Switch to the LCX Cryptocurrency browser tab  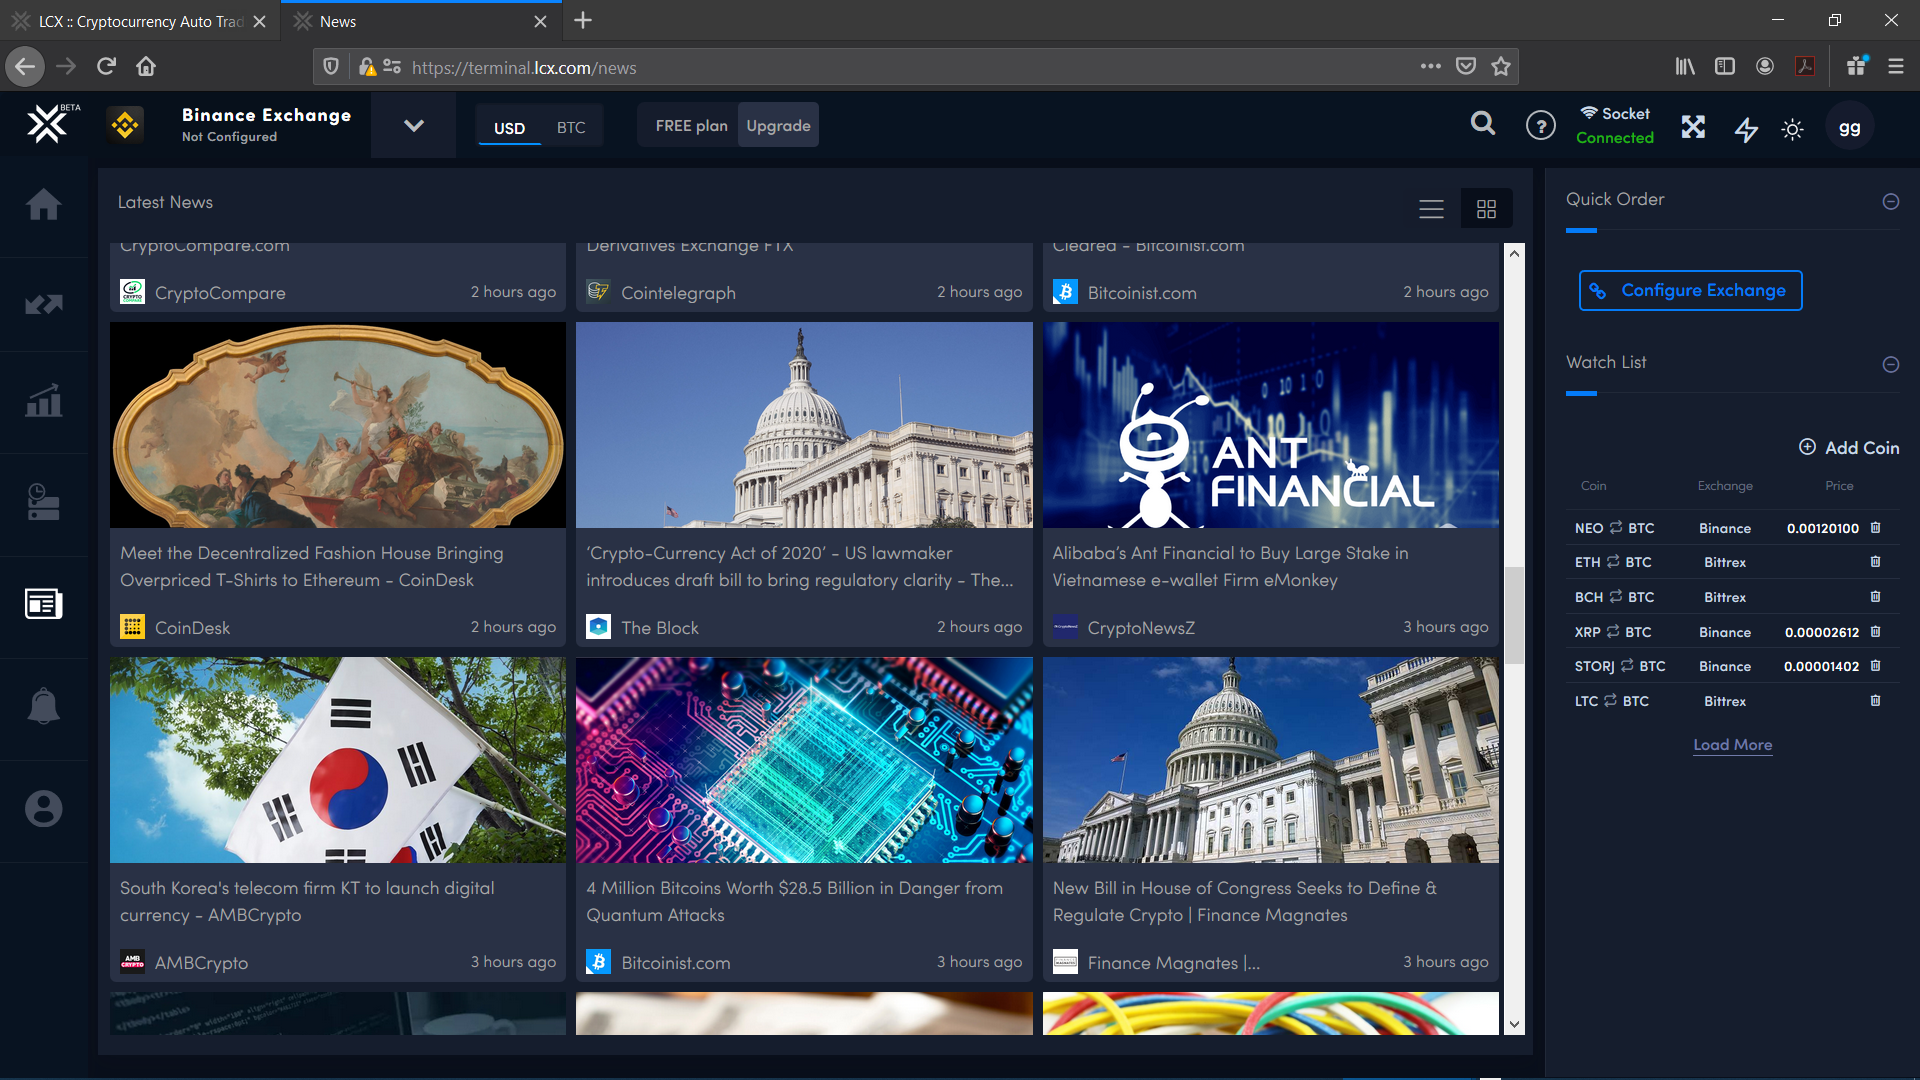pos(140,21)
